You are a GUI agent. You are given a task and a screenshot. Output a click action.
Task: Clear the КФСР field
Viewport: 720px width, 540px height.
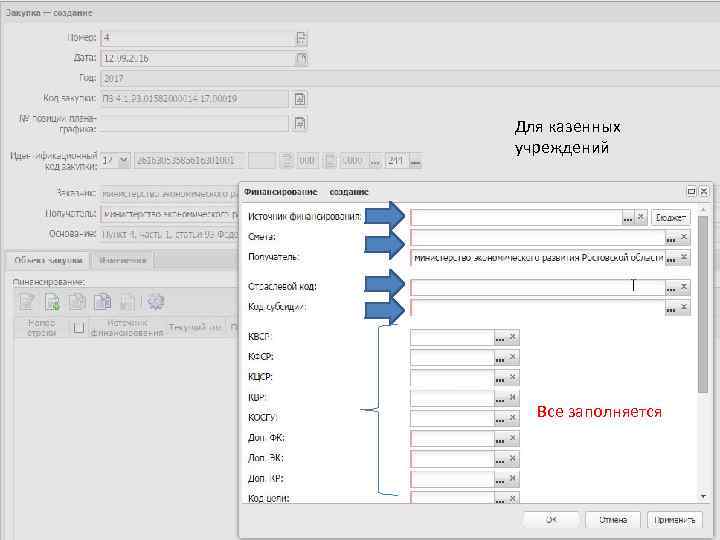(x=513, y=358)
